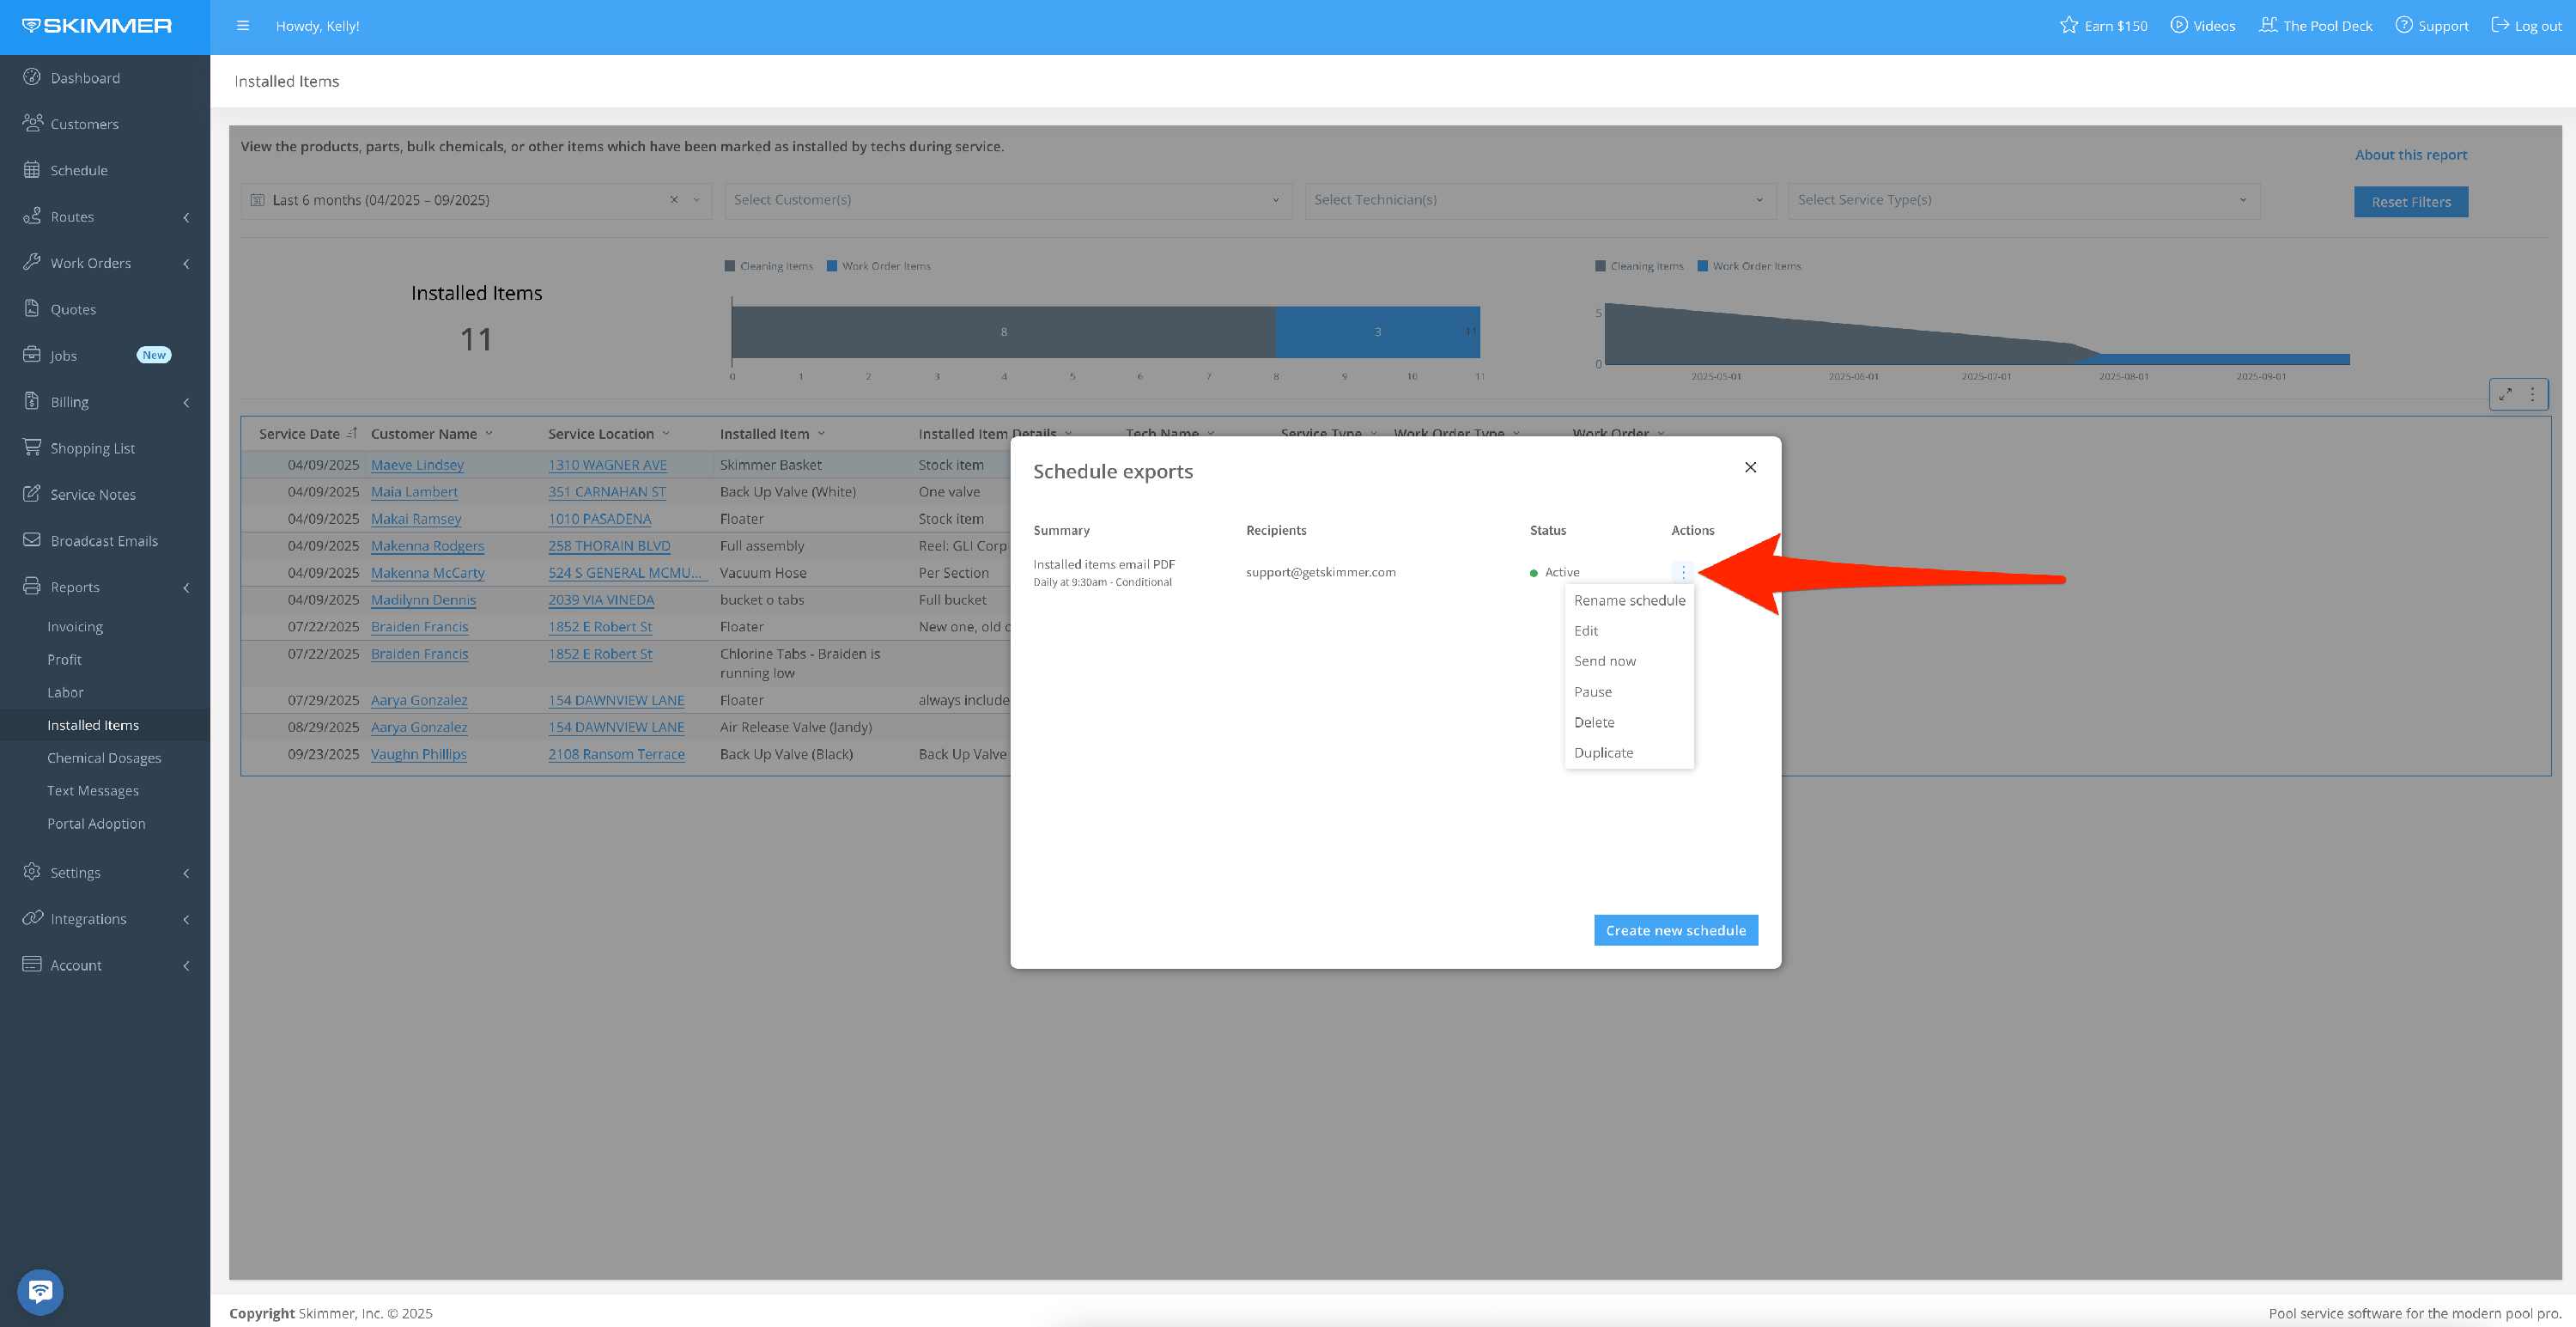This screenshot has height=1327, width=2576.
Task: Select Pause in the actions menu
Action: pyautogui.click(x=1592, y=692)
